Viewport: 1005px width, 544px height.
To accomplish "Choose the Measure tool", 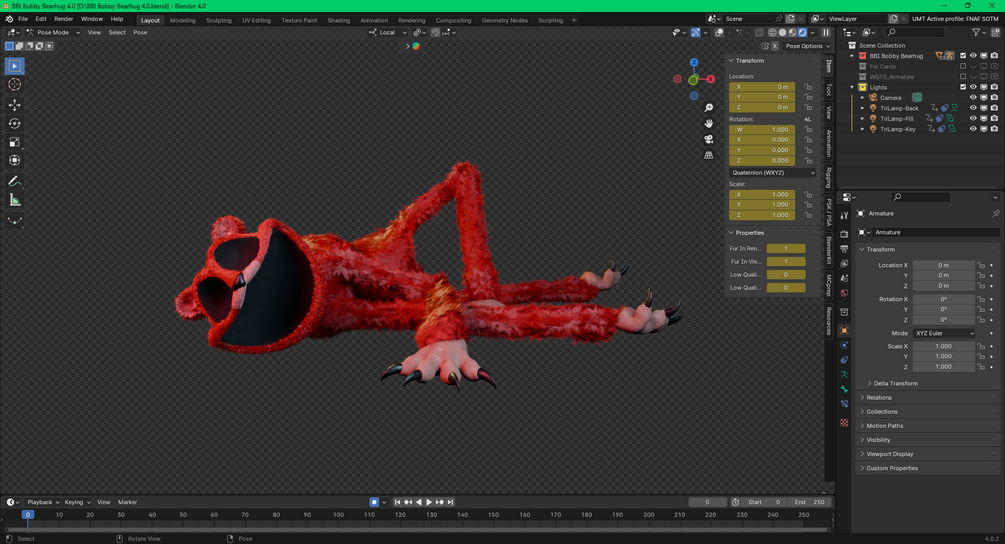I will coord(15,200).
